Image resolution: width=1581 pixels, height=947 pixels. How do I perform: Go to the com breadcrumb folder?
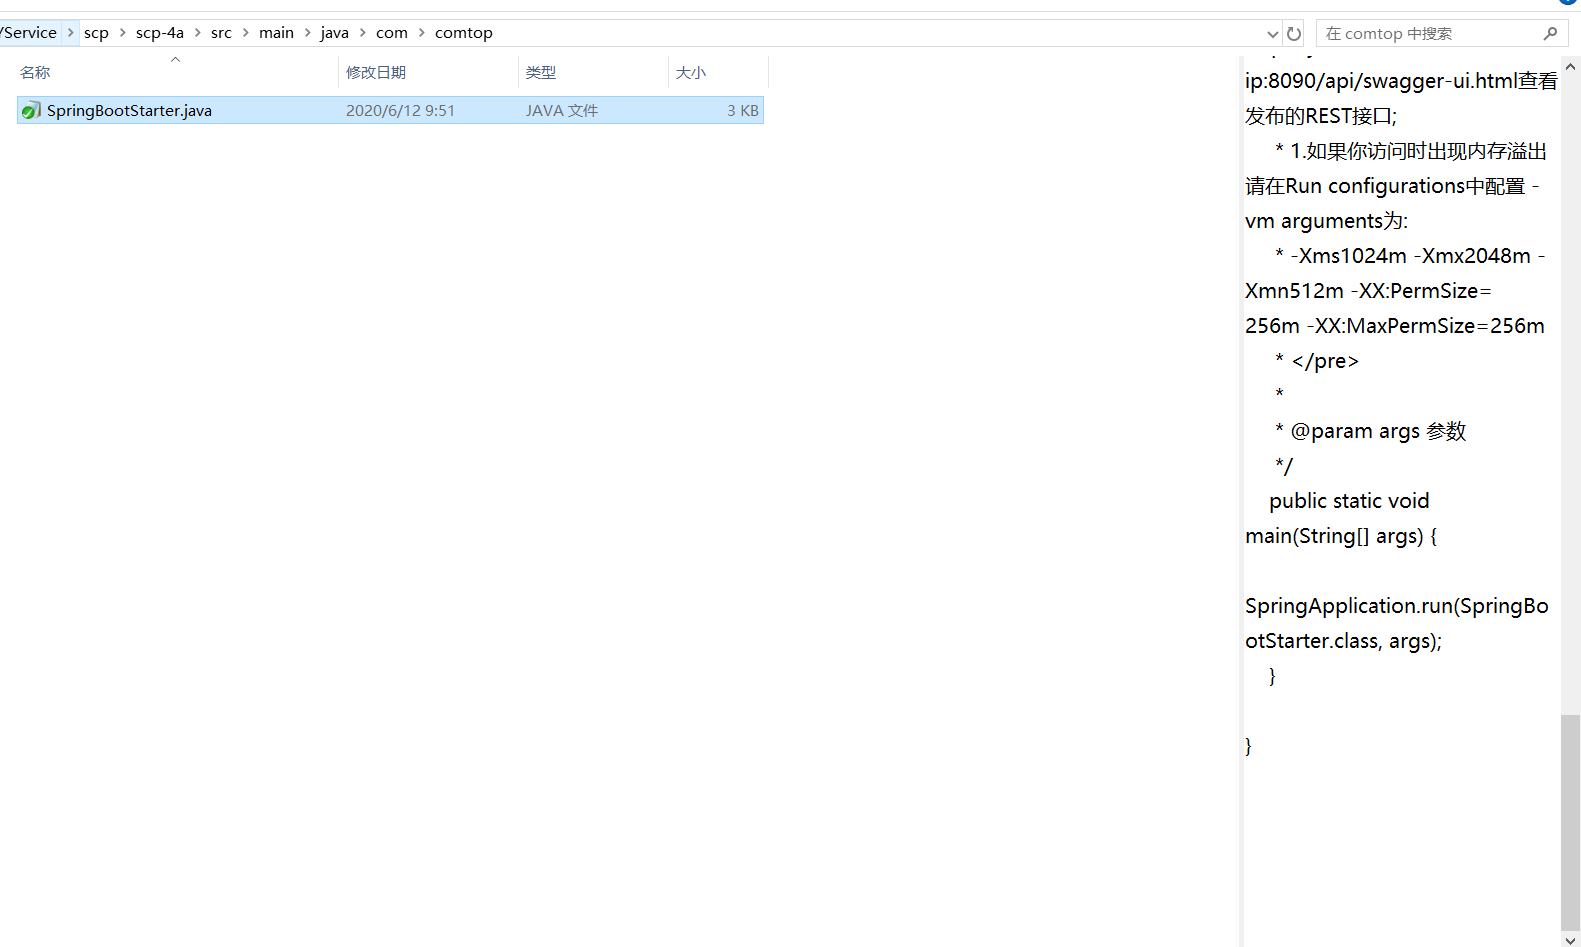coord(392,32)
